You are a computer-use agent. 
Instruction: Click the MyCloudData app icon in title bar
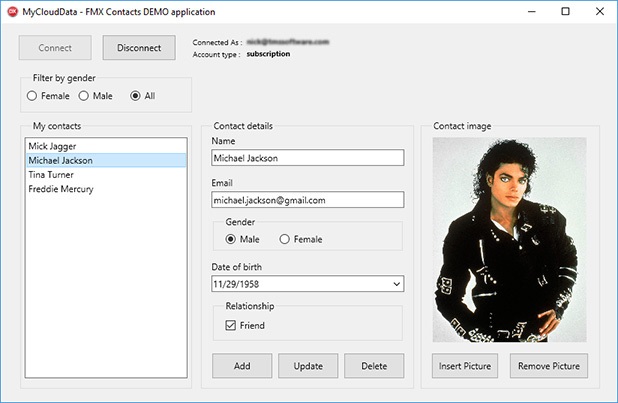[13, 12]
